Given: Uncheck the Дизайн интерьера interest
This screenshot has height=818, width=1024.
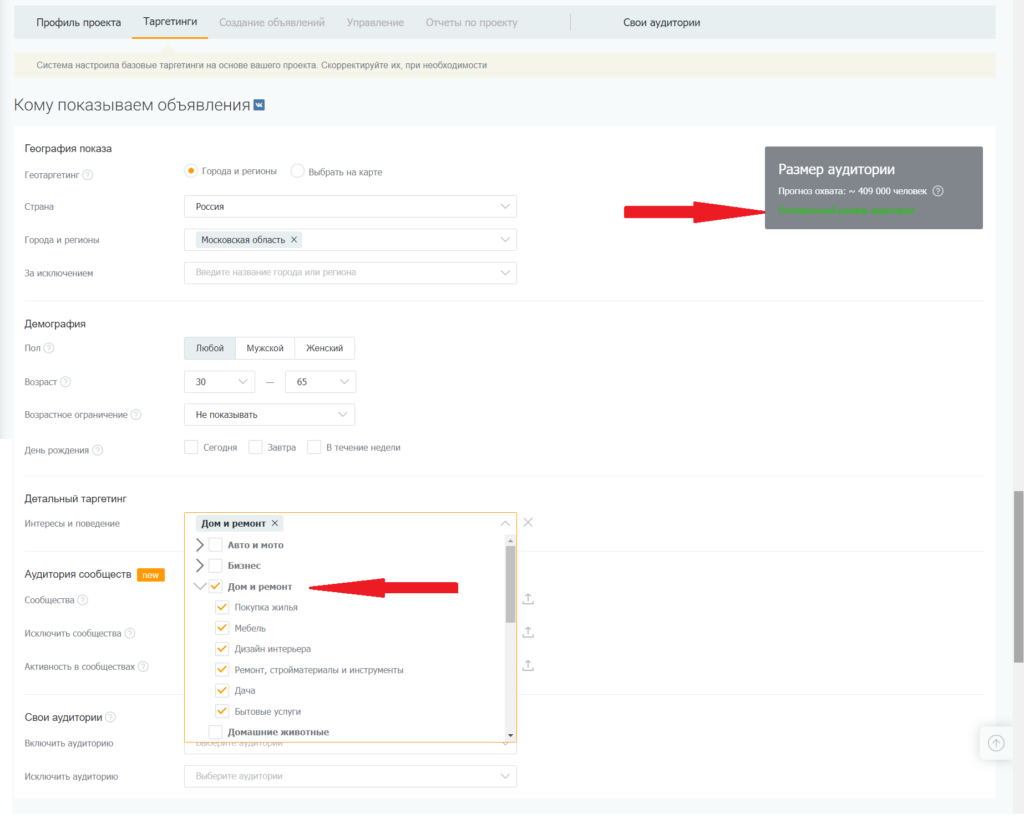Looking at the screenshot, I should click(222, 649).
